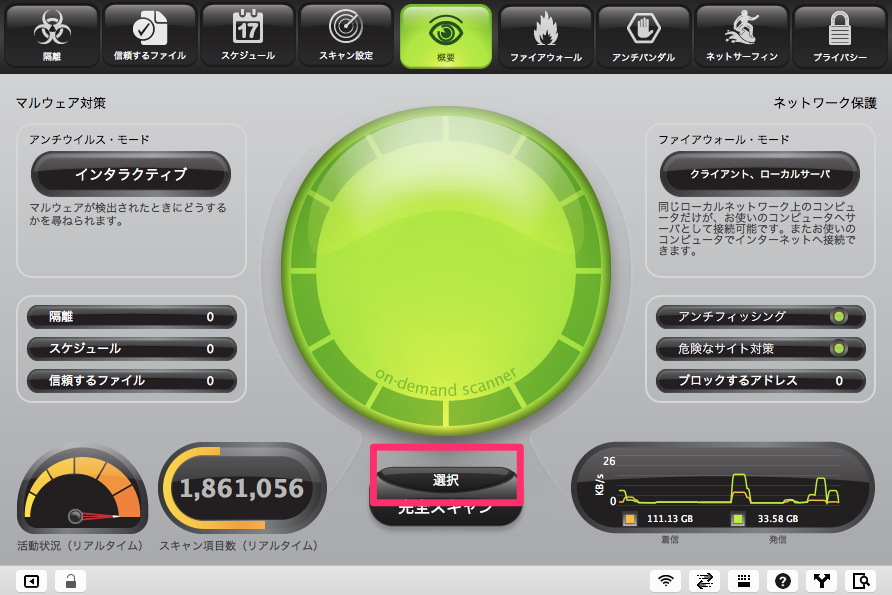Click the help question mark icon
The height and width of the screenshot is (595, 892).
point(783,580)
